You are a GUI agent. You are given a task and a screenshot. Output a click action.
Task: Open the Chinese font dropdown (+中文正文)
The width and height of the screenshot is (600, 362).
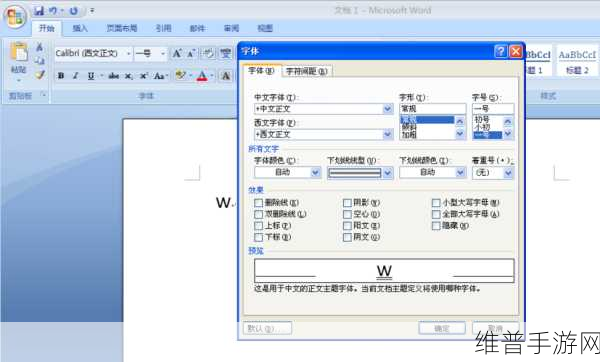tap(388, 109)
